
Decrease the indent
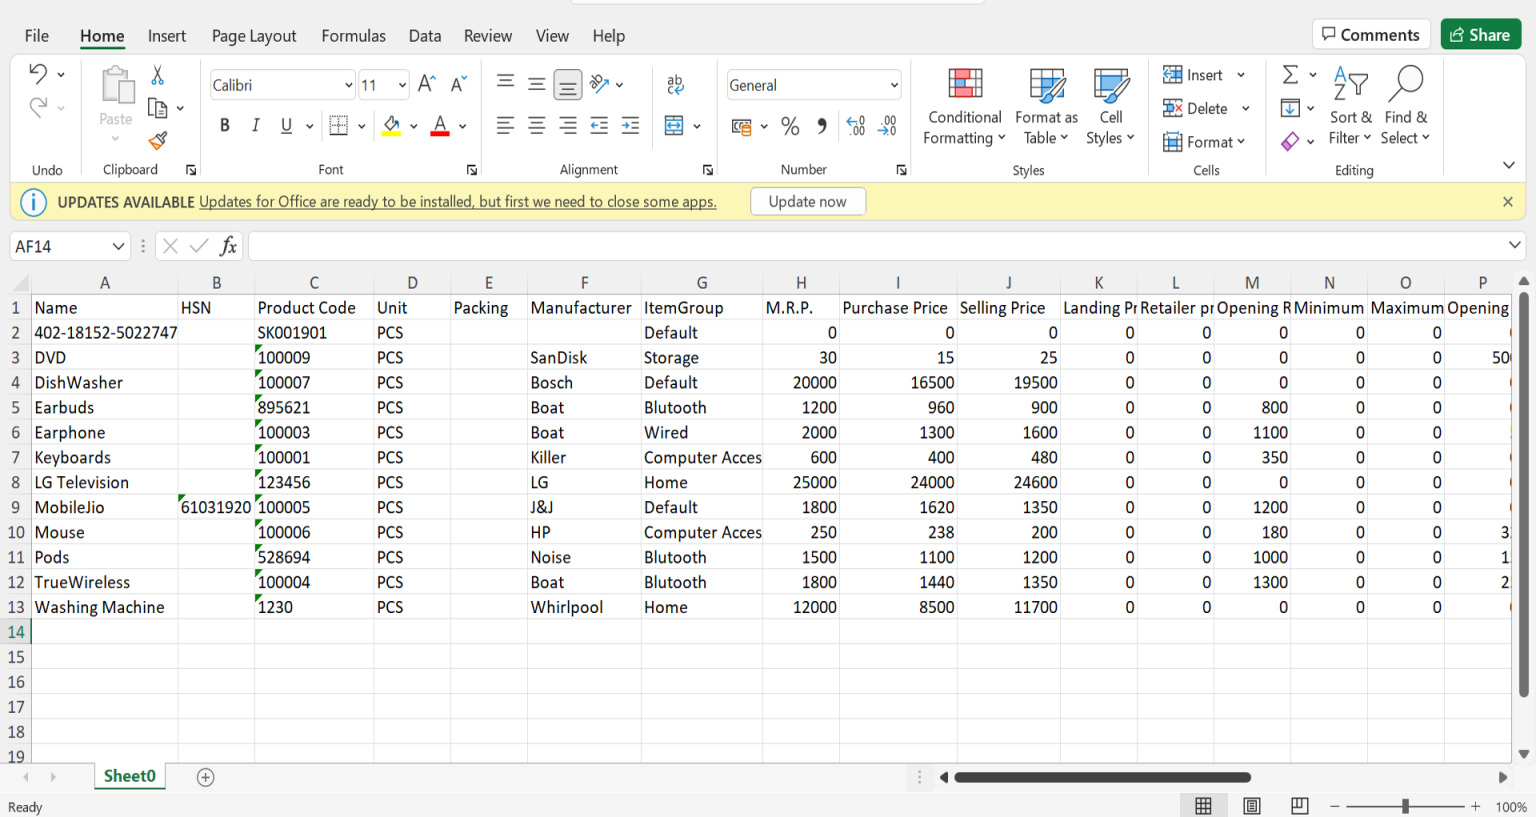(599, 125)
